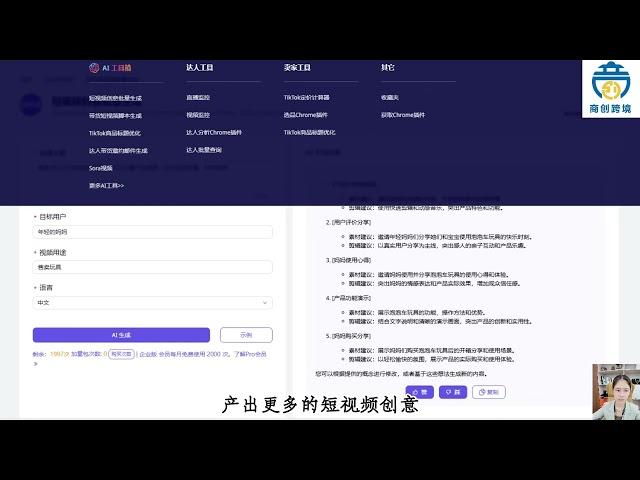Viewport: 640px width, 480px height.
Task: Open the AI 工具箱 menu heading
Action: (x=117, y=68)
